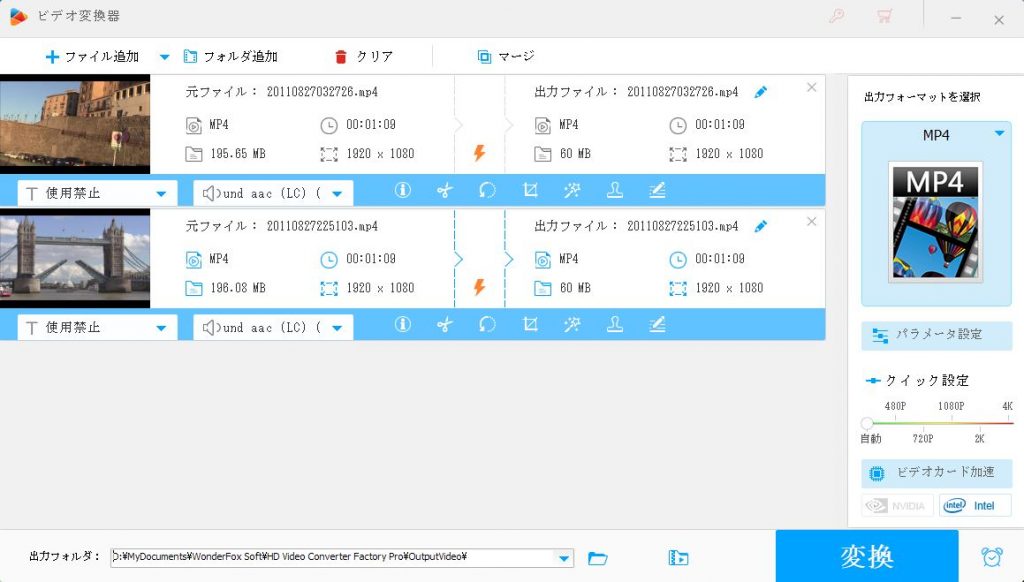Click マージ in the toolbar
1024x582 pixels.
pyautogui.click(x=506, y=57)
